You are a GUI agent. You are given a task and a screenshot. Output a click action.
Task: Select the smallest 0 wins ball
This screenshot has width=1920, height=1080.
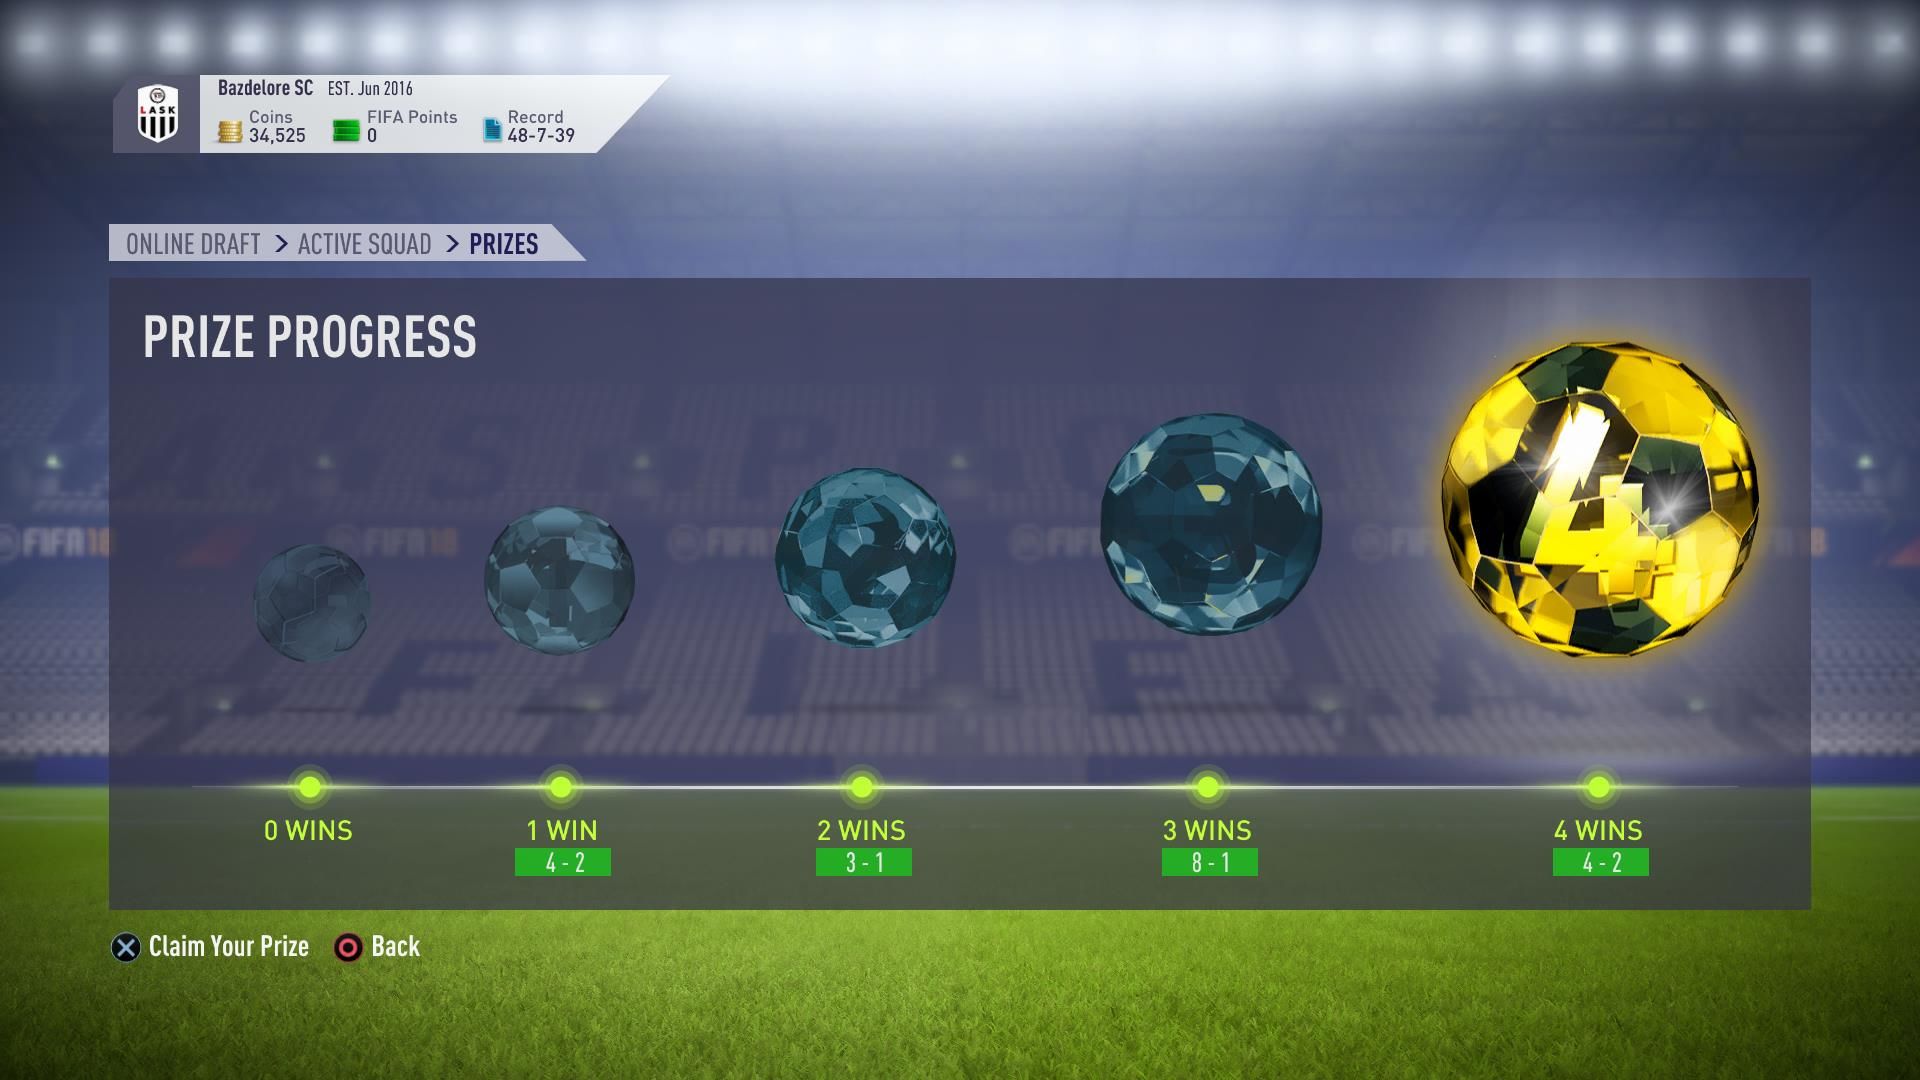pos(312,603)
